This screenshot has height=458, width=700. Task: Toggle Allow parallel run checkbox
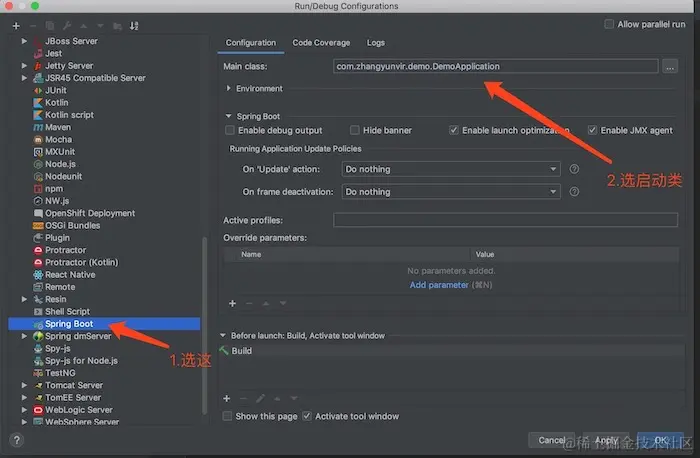[x=609, y=24]
